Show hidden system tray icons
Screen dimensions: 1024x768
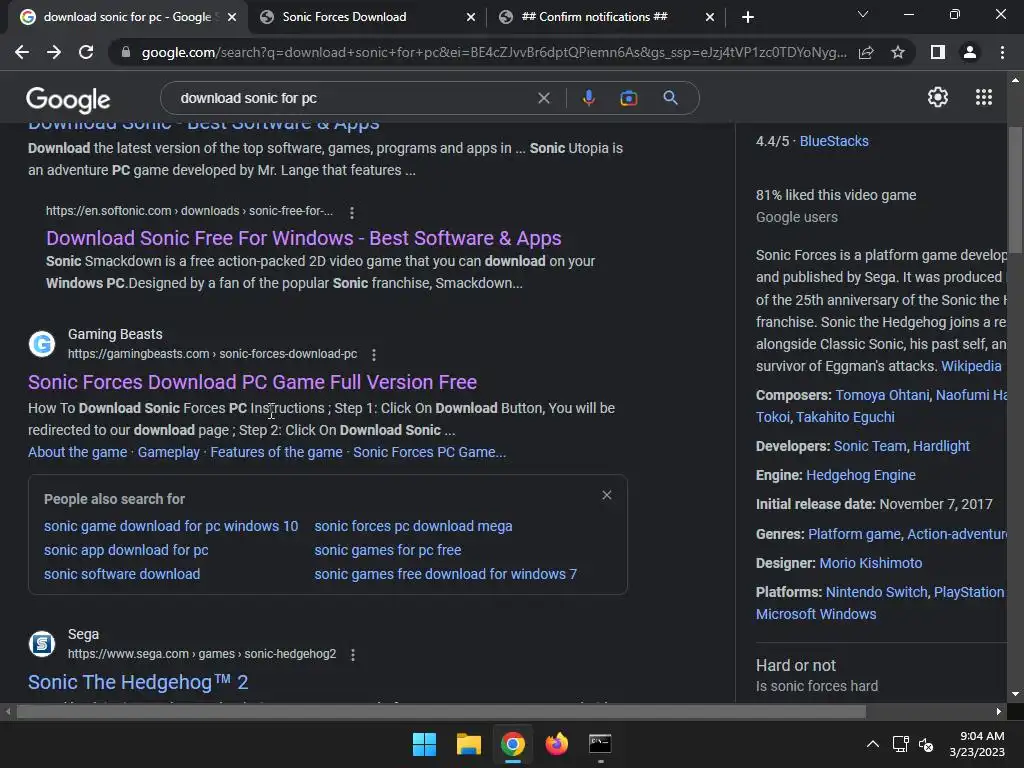tap(872, 744)
